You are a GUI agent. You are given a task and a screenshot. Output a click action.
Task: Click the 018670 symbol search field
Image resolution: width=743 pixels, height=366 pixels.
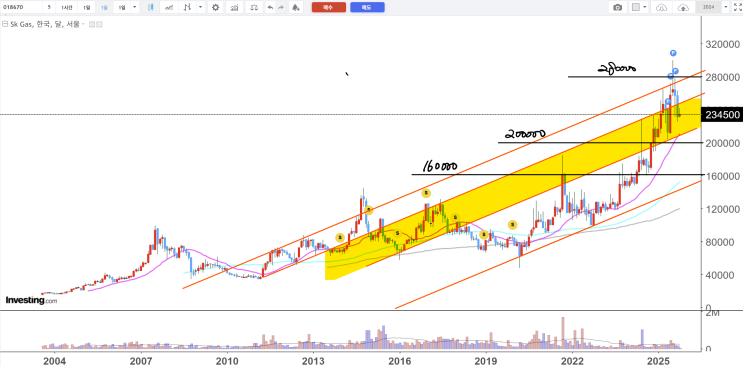click(21, 7)
